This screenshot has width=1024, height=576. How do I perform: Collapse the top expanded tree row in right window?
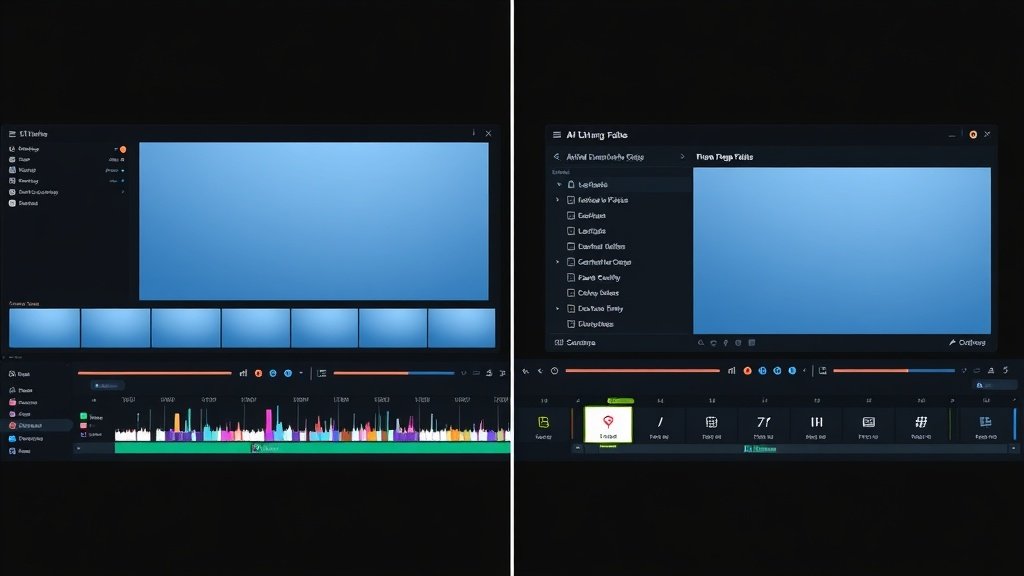click(x=559, y=185)
